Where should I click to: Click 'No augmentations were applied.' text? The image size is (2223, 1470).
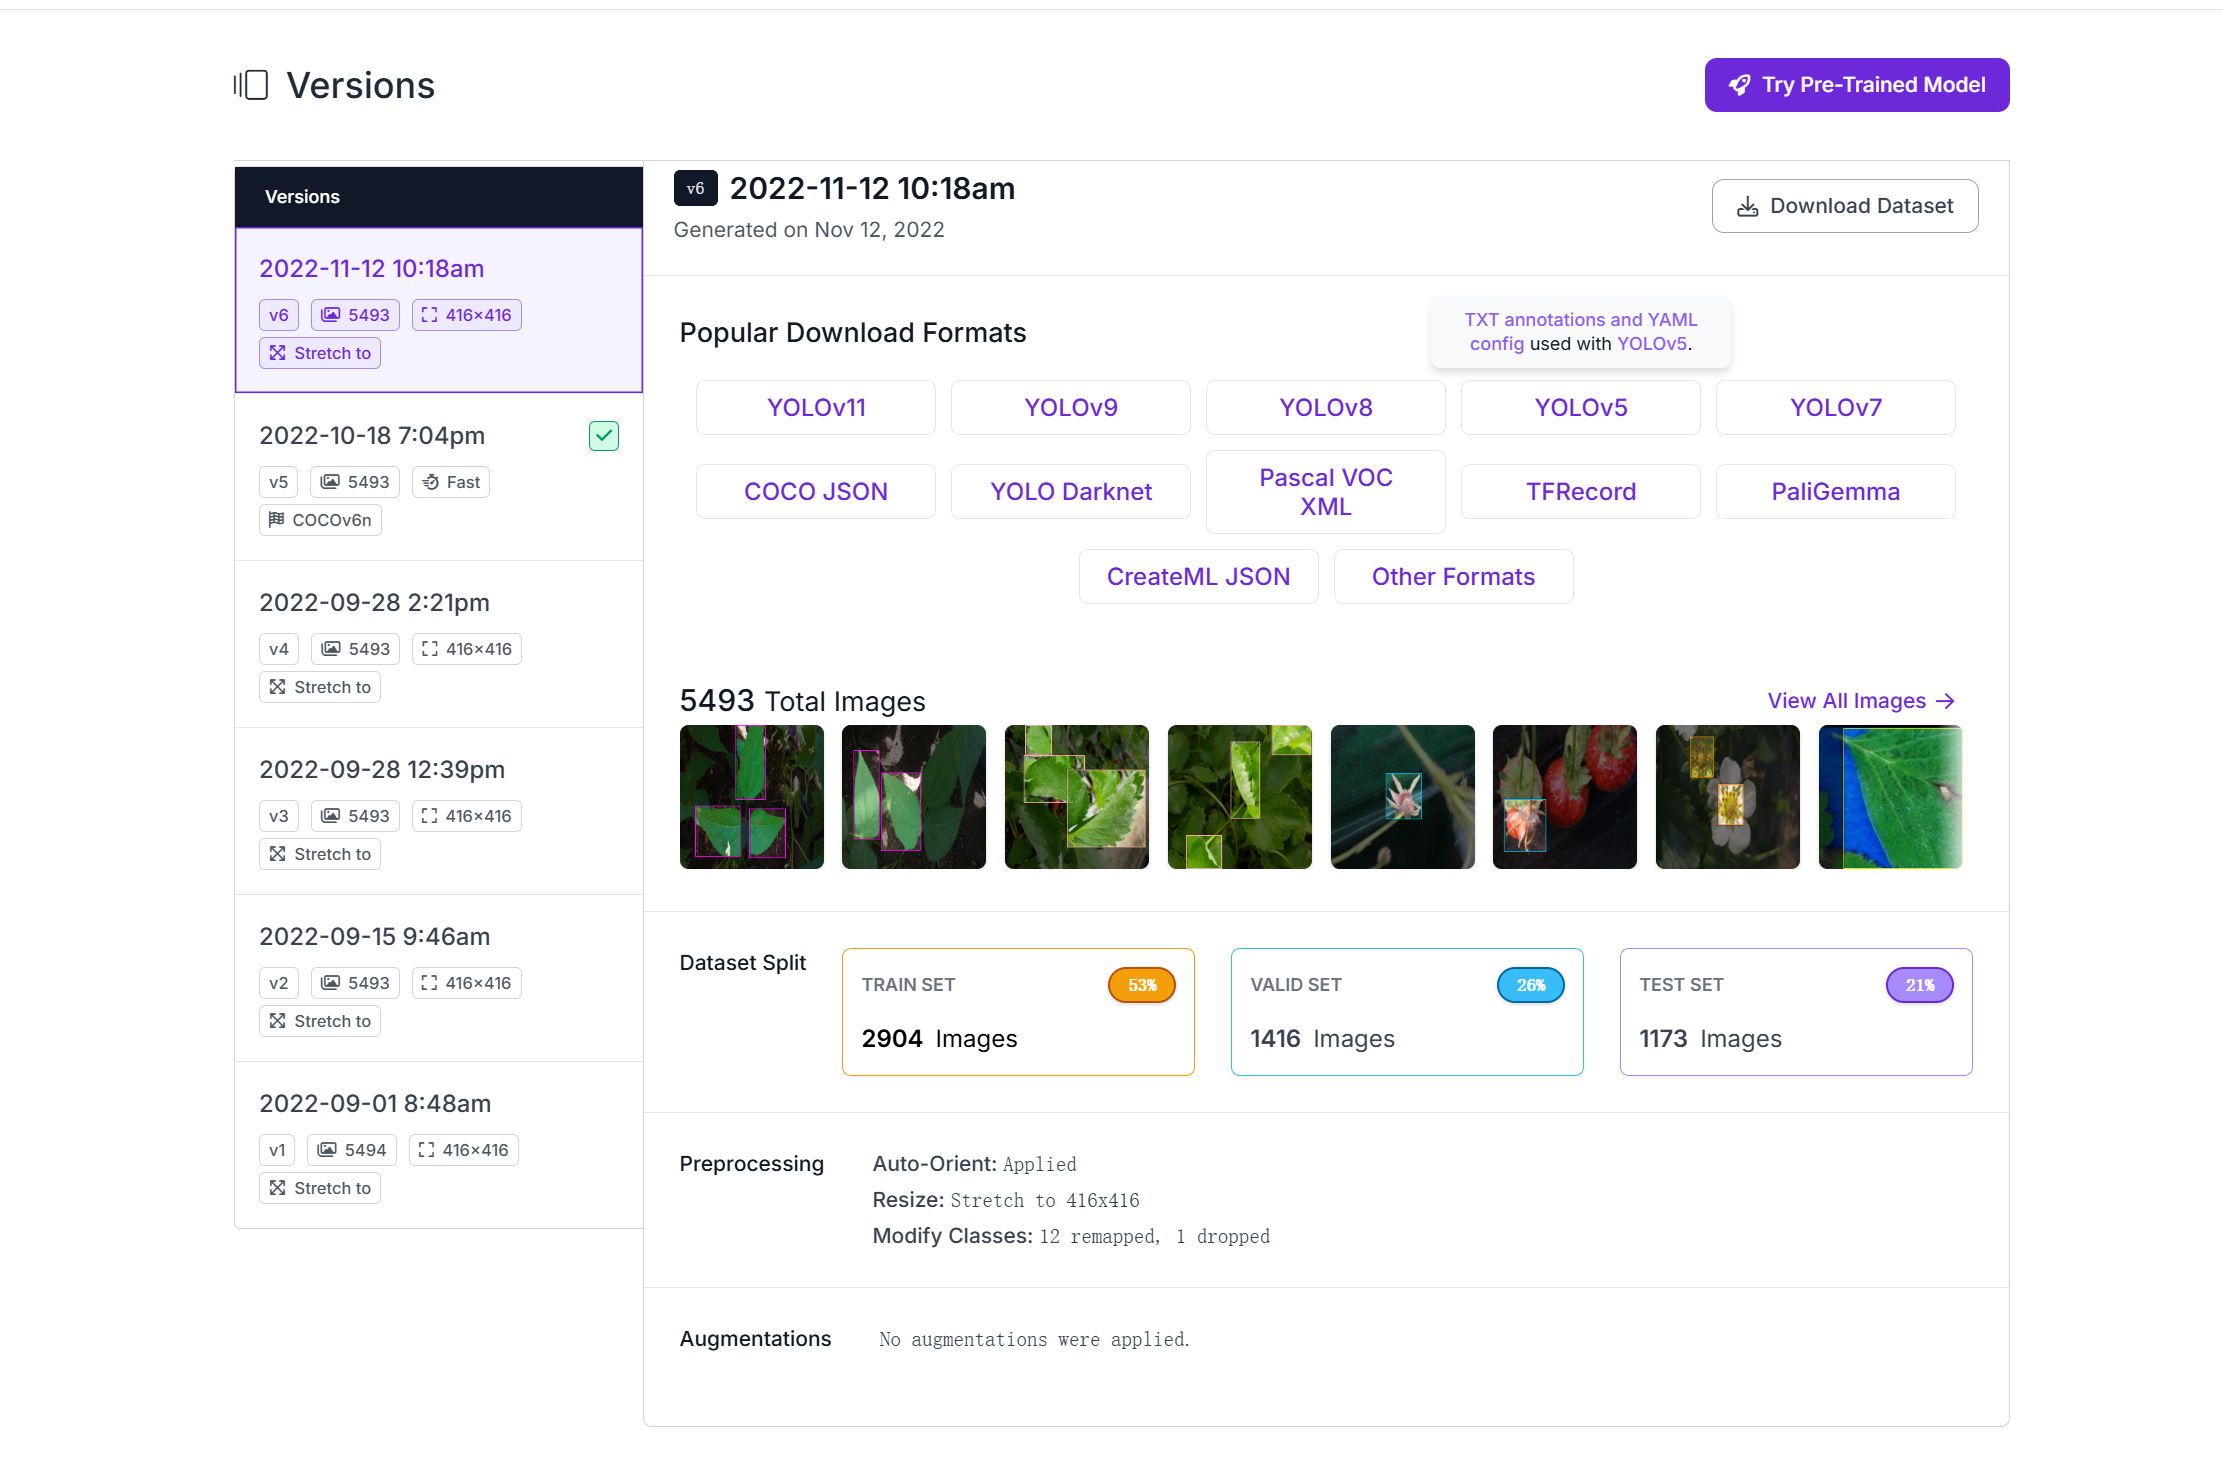pyautogui.click(x=1035, y=1340)
